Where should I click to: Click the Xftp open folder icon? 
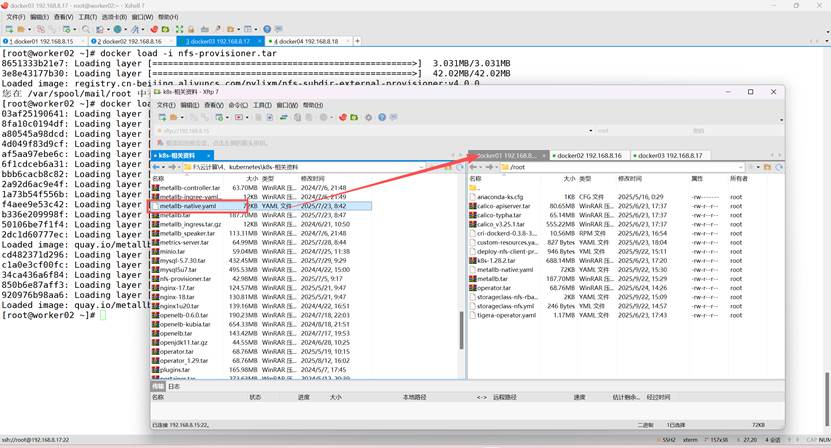[173, 117]
